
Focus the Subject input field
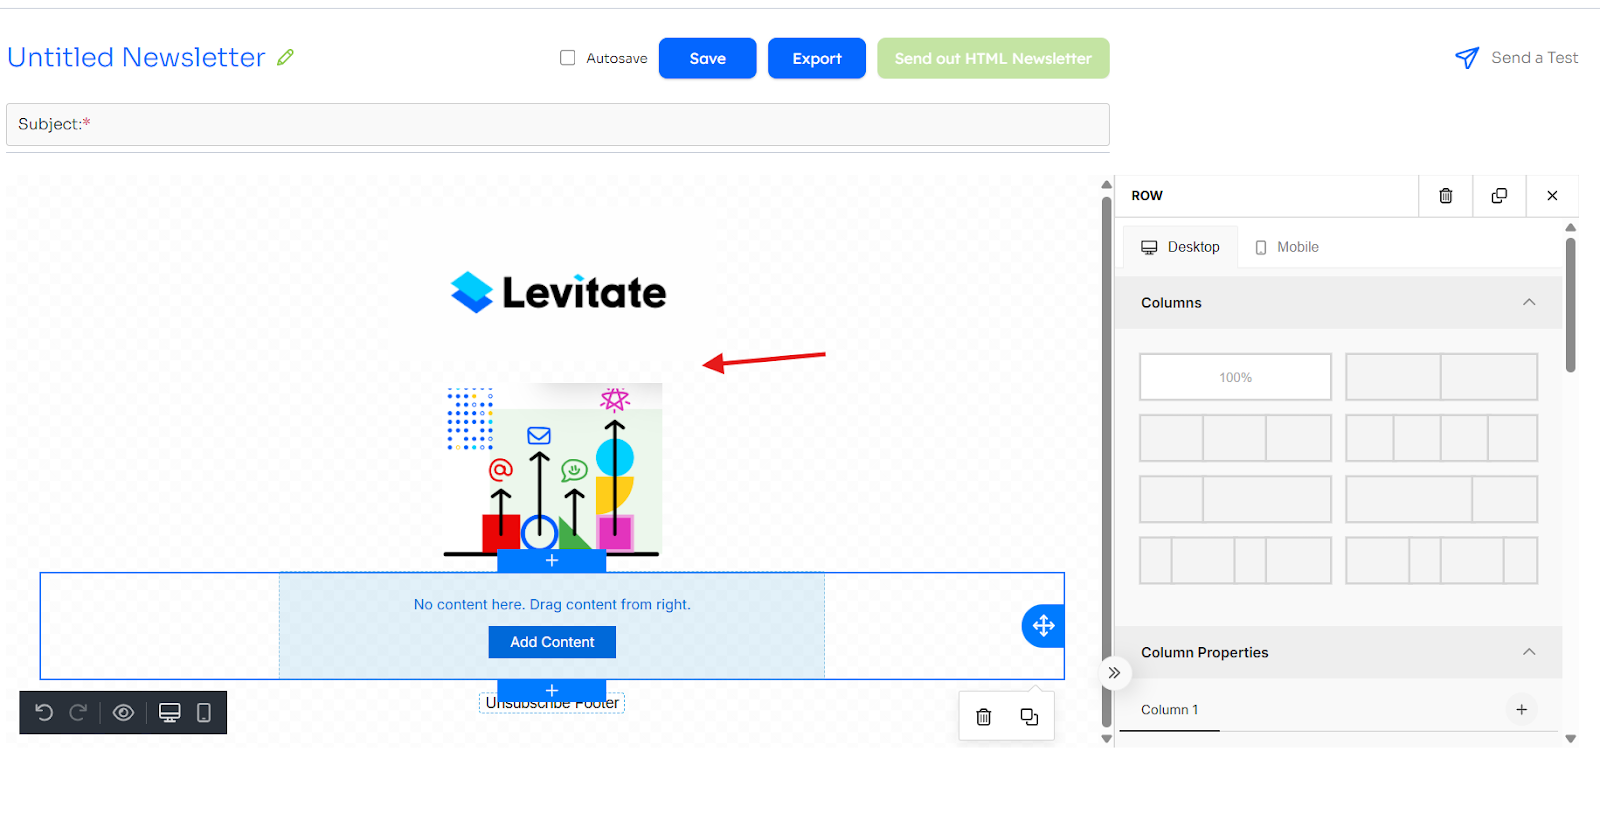(558, 124)
